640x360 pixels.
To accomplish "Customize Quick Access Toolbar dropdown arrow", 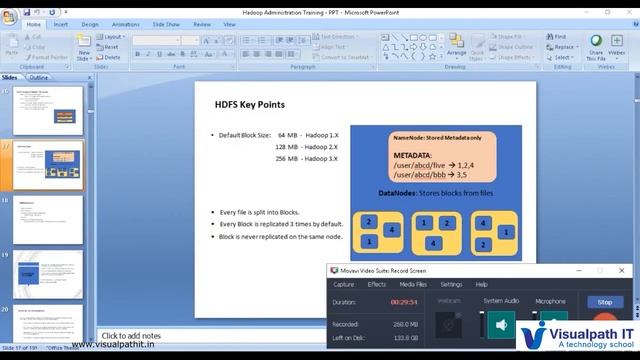I will click(x=66, y=13).
